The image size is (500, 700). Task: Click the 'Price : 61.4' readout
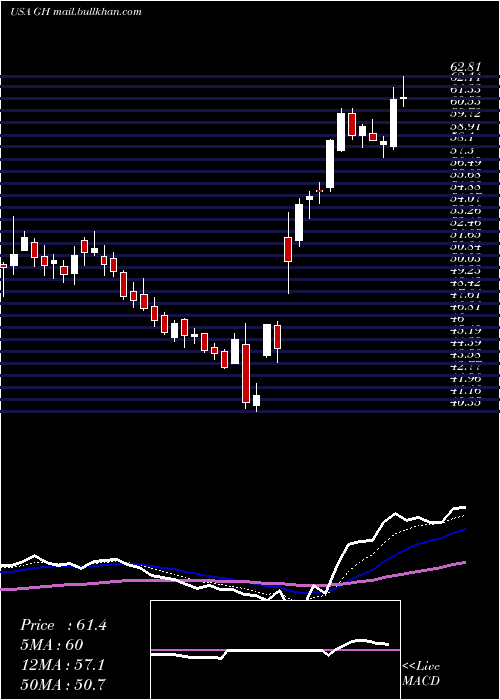tap(63, 625)
